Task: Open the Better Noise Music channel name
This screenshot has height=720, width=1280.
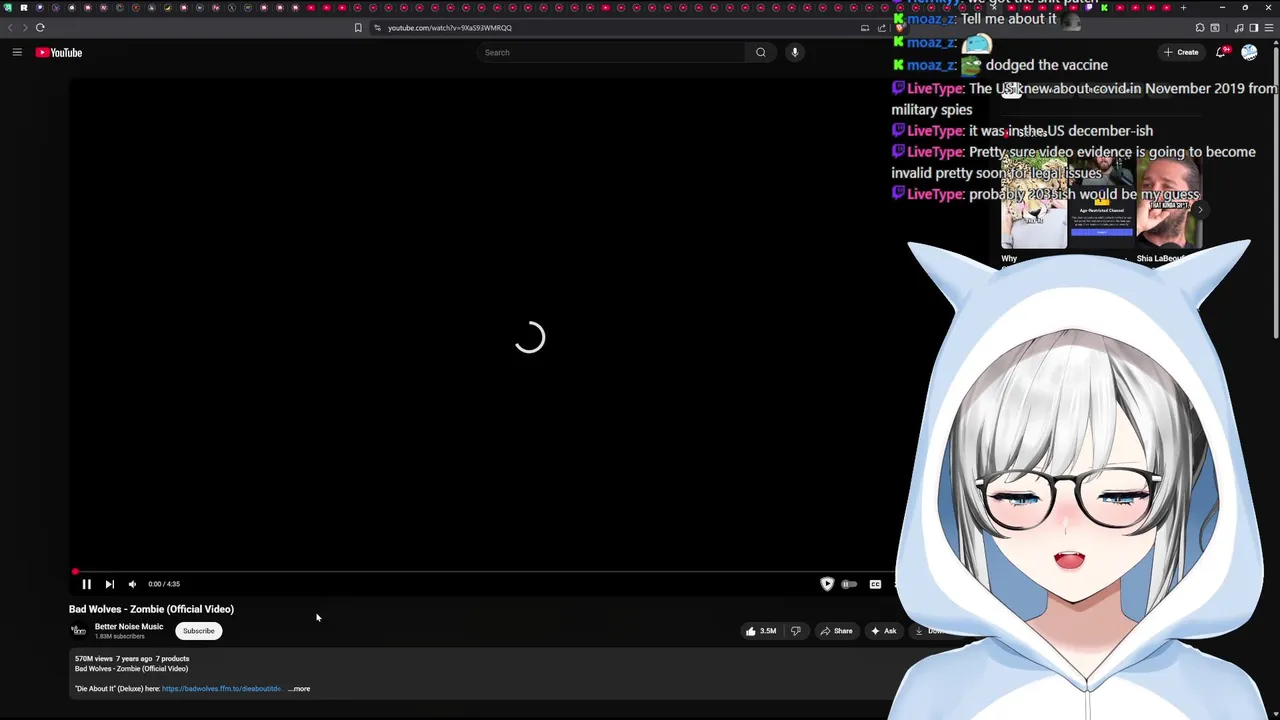Action: (129, 627)
